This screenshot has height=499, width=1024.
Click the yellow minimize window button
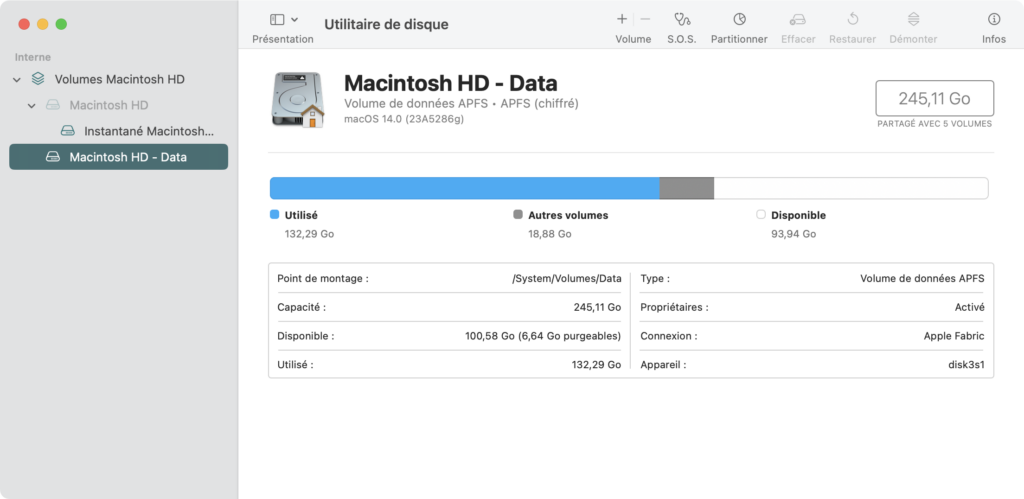point(42,24)
